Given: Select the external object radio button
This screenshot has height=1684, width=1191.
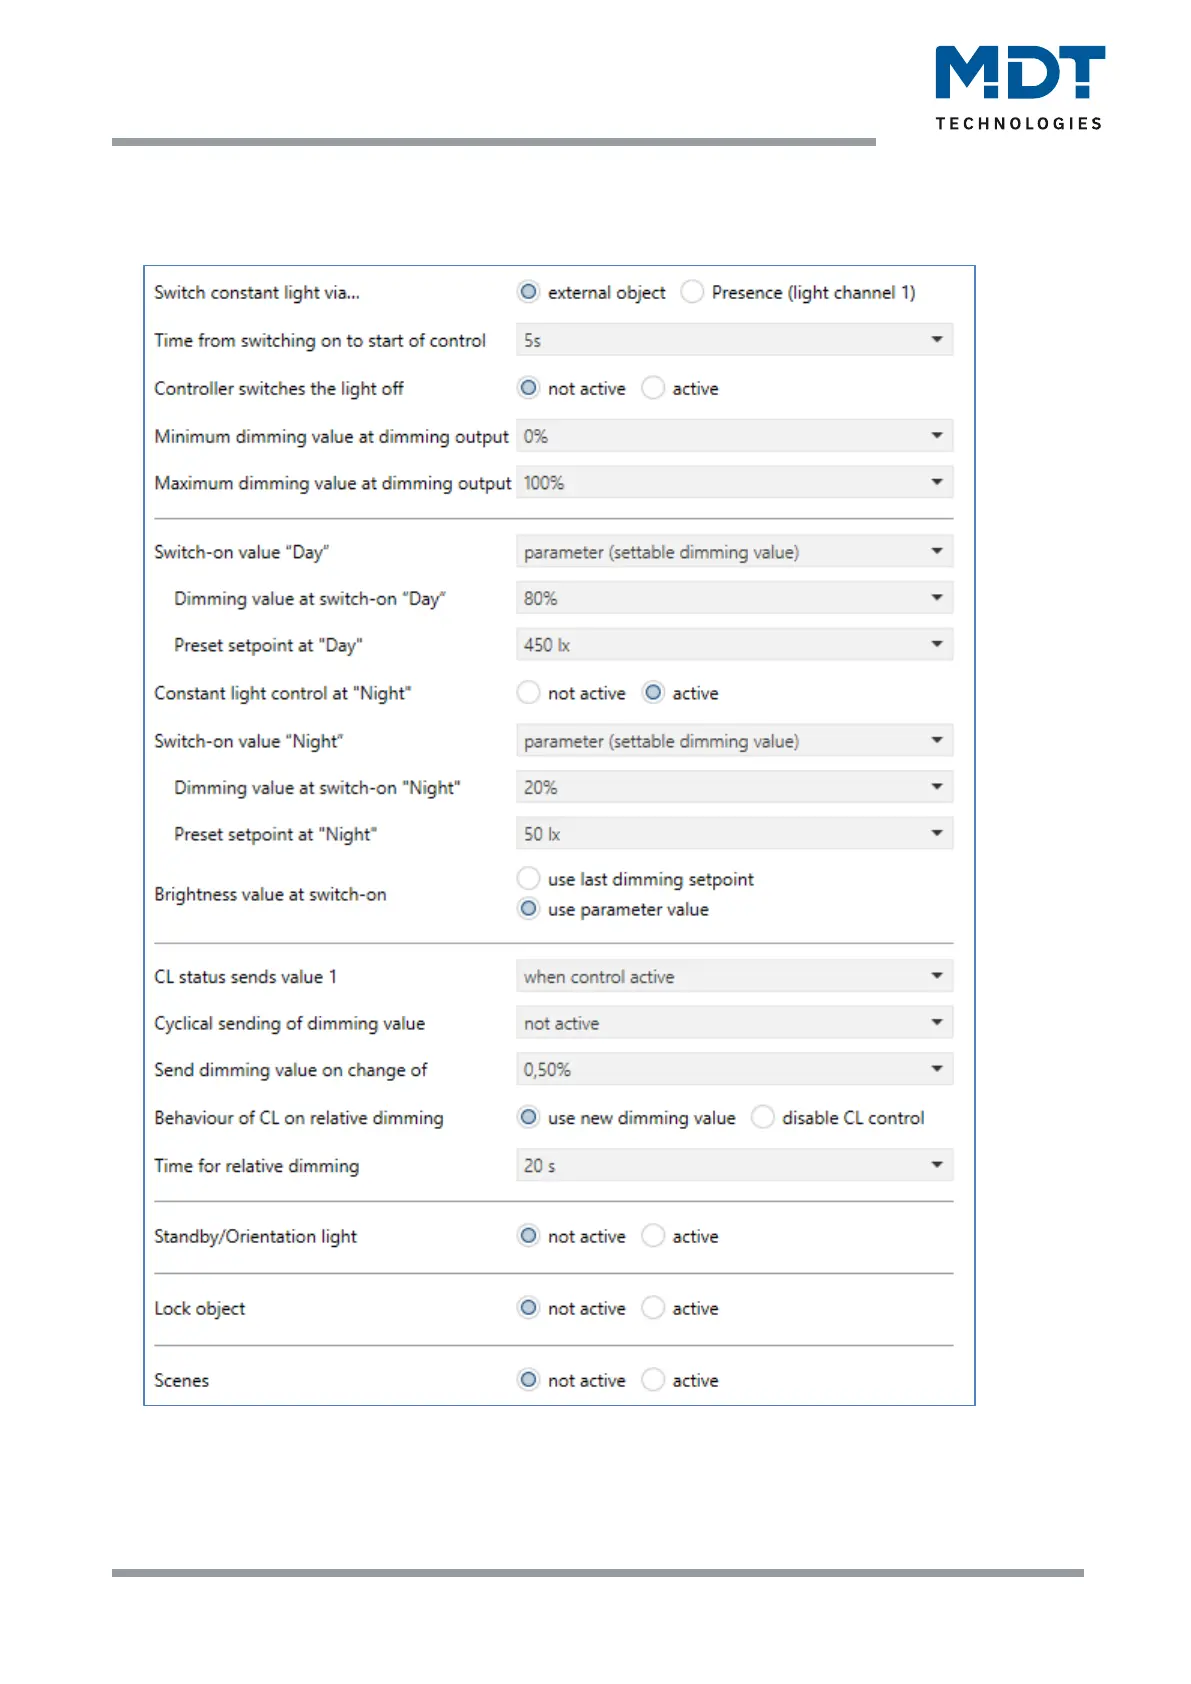Looking at the screenshot, I should pyautogui.click(x=529, y=292).
